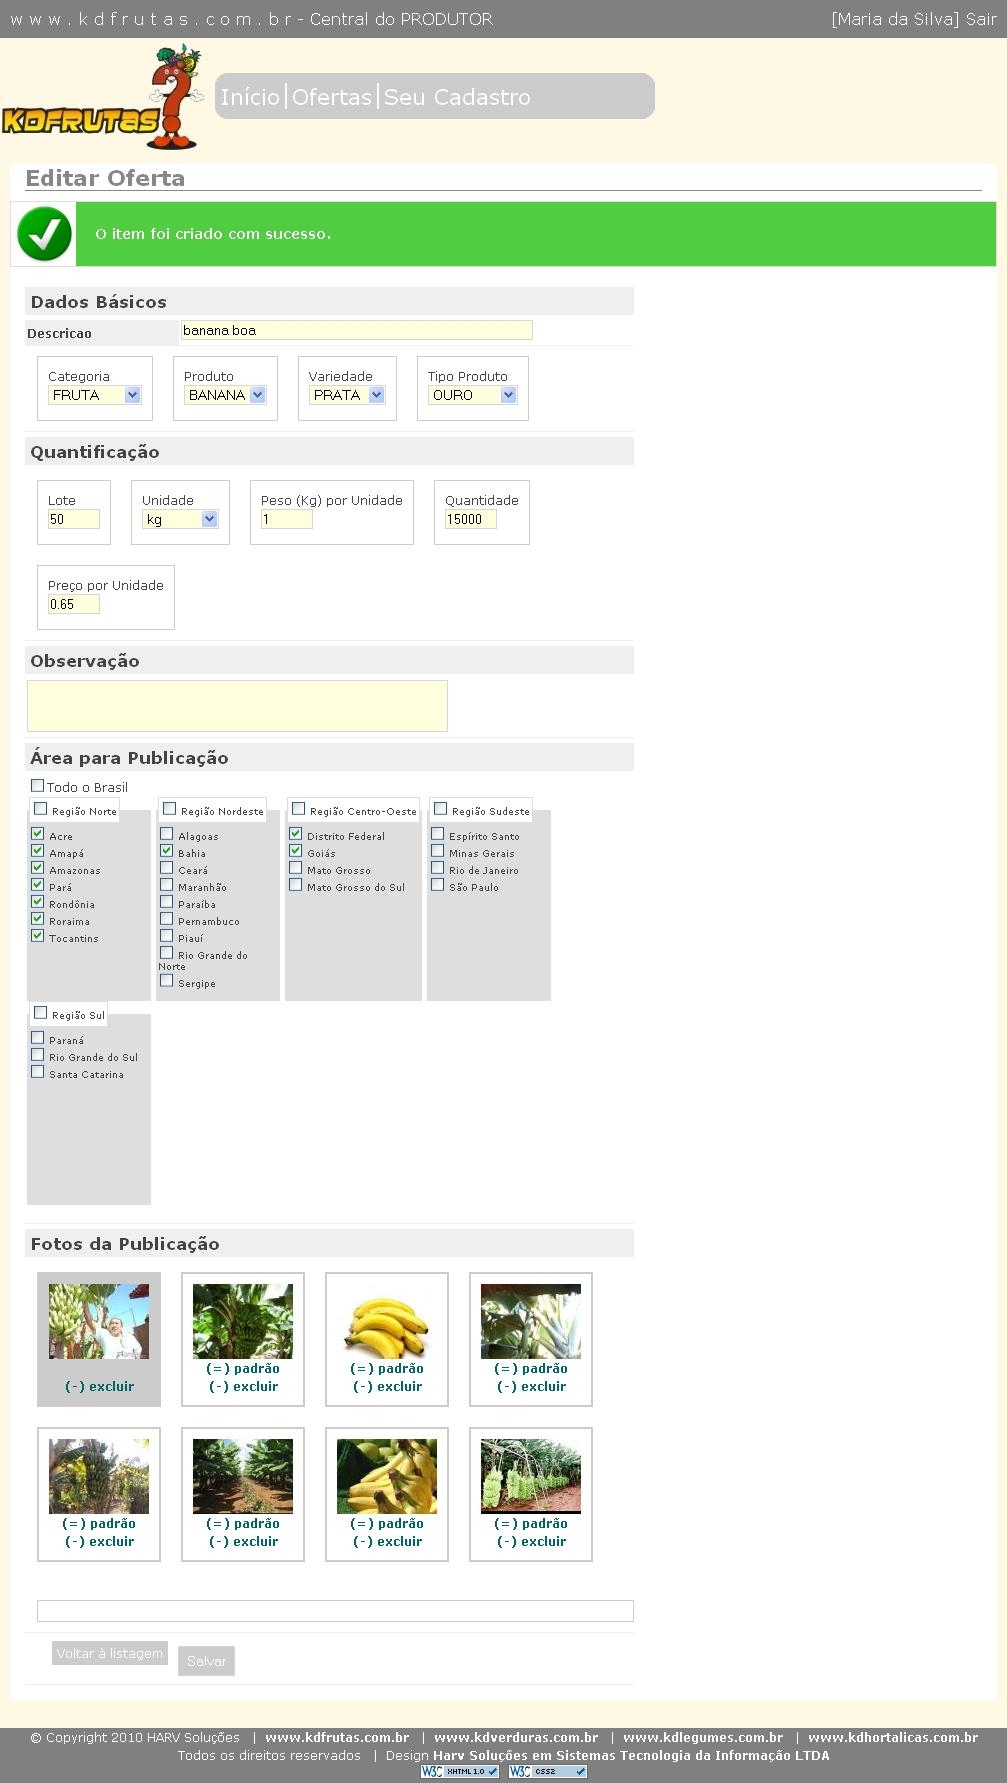1007x1783 pixels.
Task: Open the Seu Cadastro menu item
Action: point(457,97)
